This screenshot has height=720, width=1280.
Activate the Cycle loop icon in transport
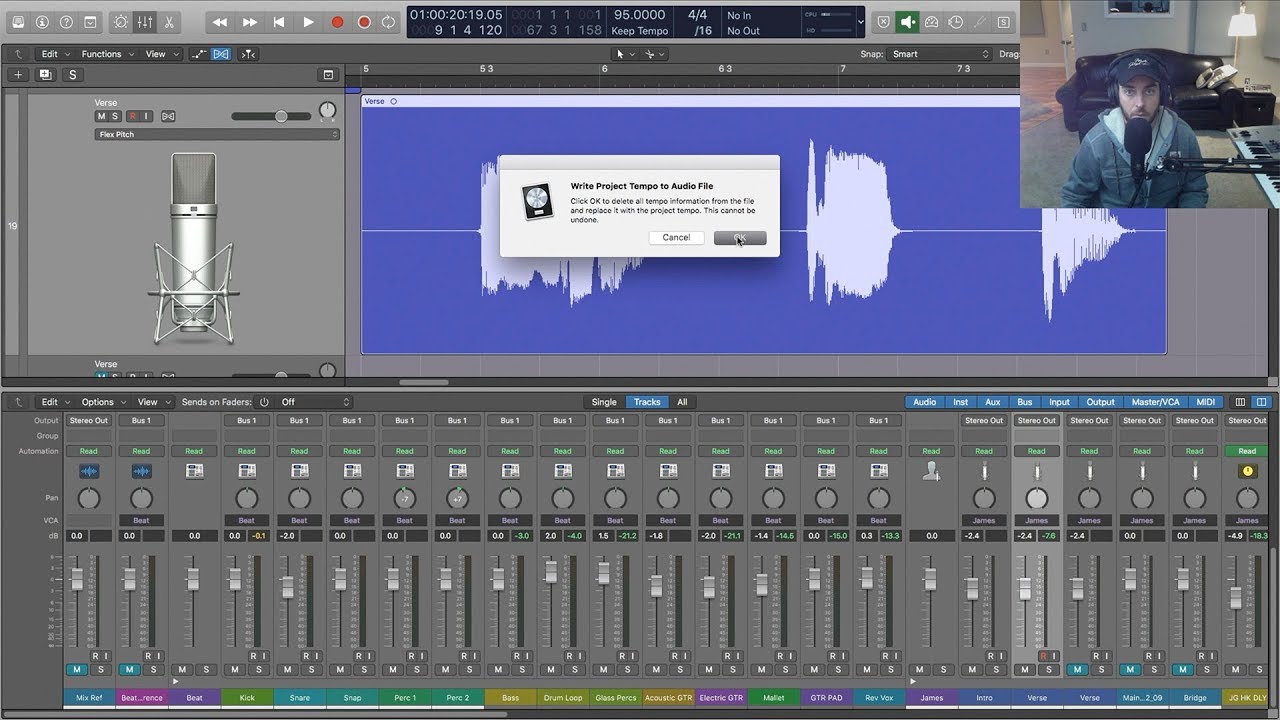click(x=387, y=21)
